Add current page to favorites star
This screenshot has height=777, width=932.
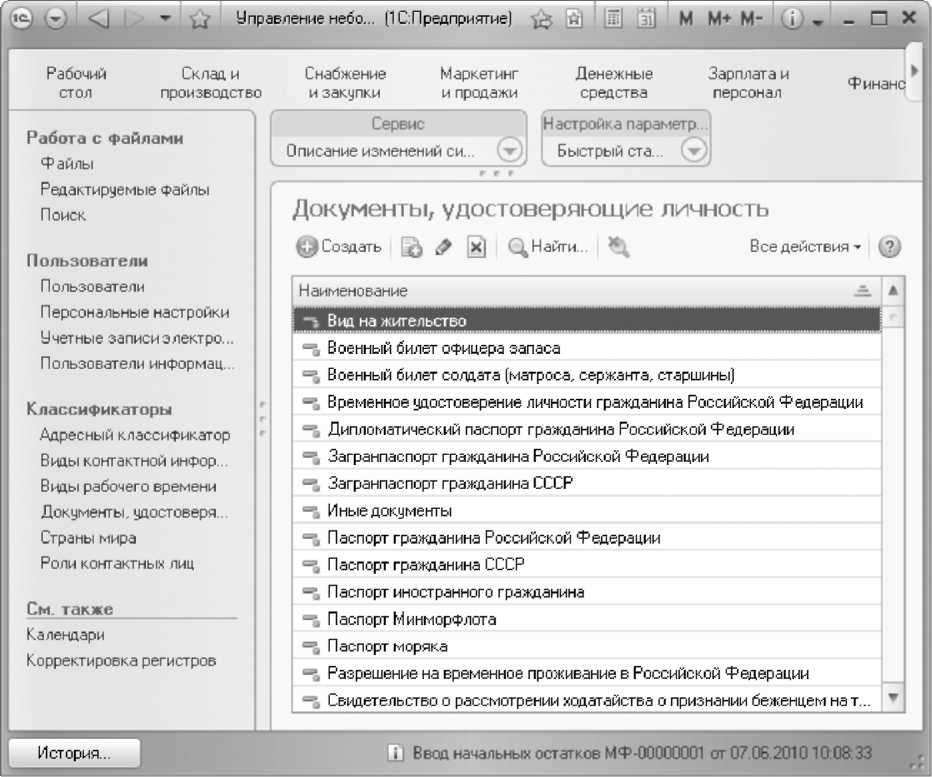[541, 20]
